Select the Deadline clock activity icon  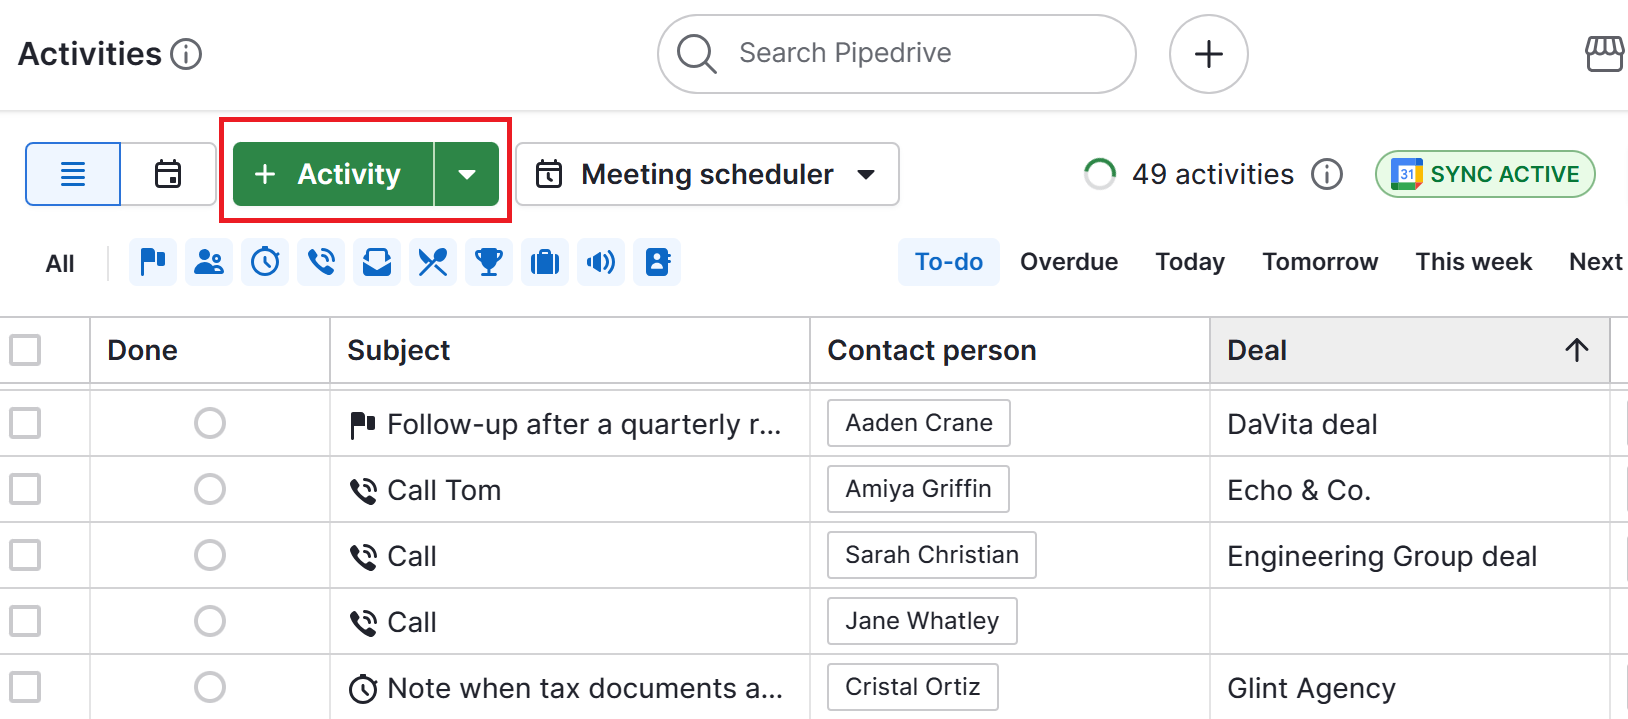click(265, 262)
